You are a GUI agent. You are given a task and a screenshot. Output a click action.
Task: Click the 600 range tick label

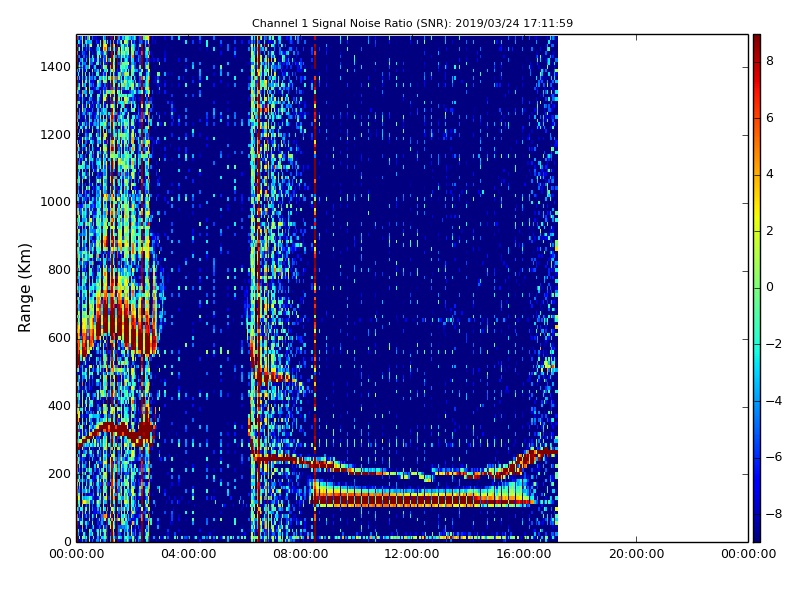pyautogui.click(x=59, y=338)
